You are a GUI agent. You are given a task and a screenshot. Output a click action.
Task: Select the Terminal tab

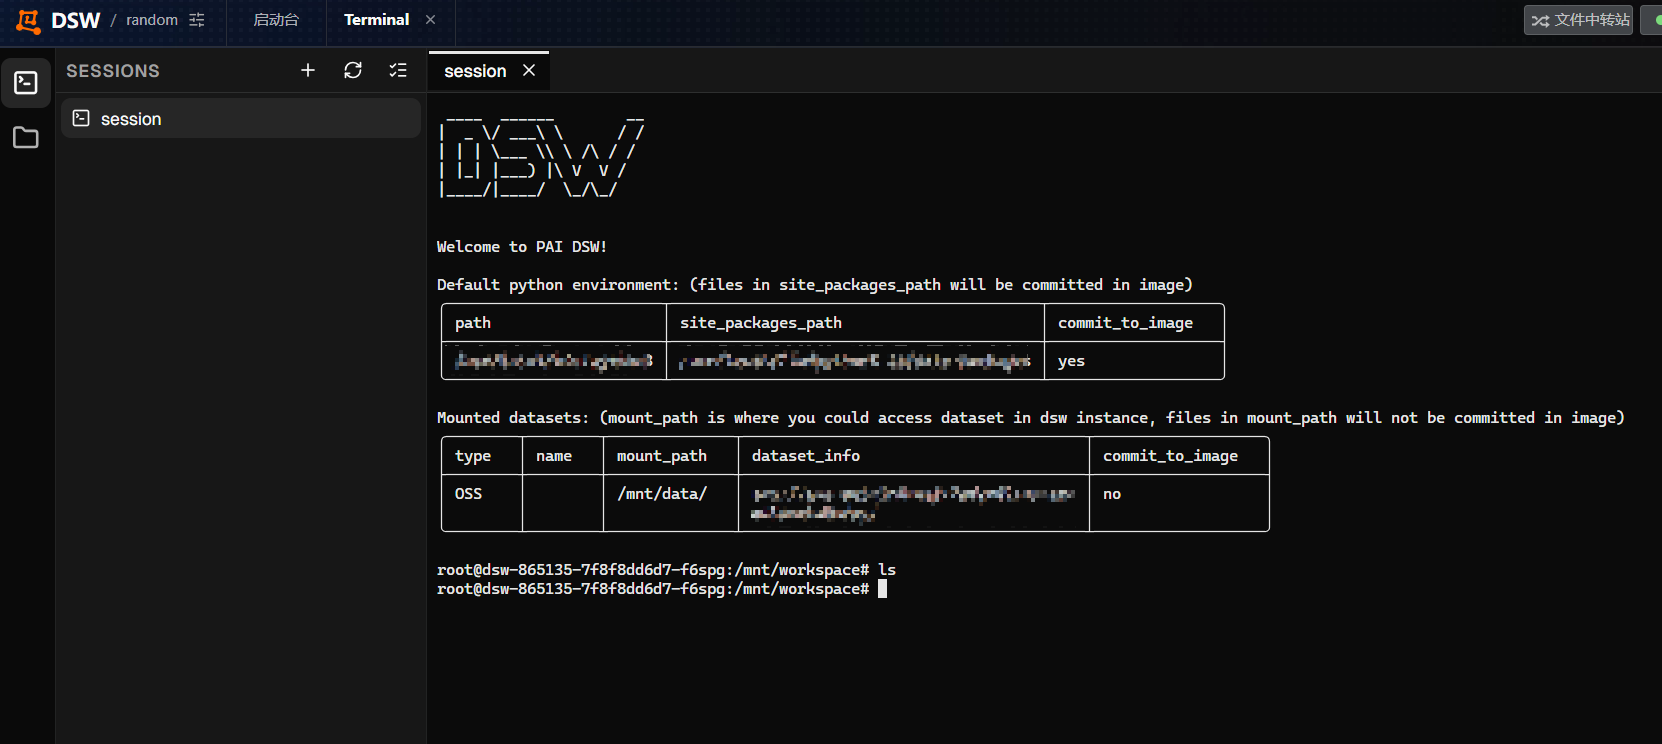pos(377,20)
